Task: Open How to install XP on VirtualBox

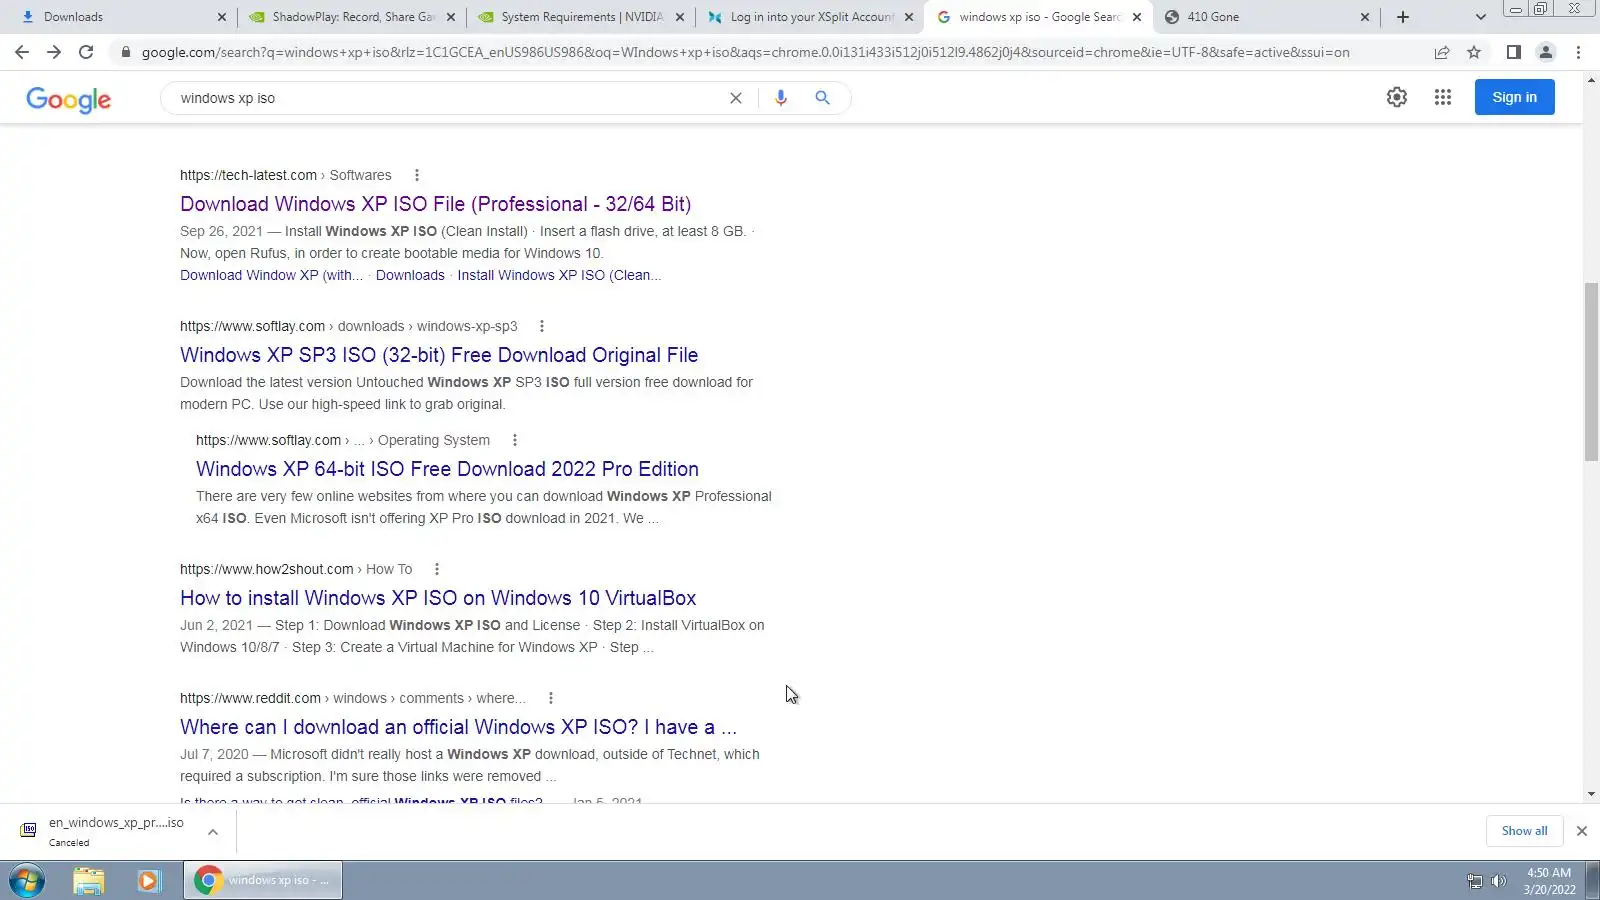Action: pyautogui.click(x=438, y=598)
